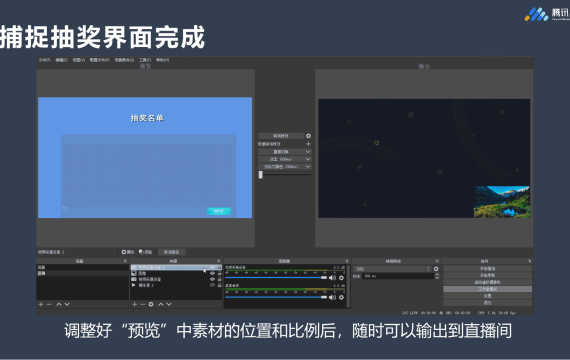570x360 pixels.
Task: Click gear icon beside the transition button
Action: tap(308, 136)
